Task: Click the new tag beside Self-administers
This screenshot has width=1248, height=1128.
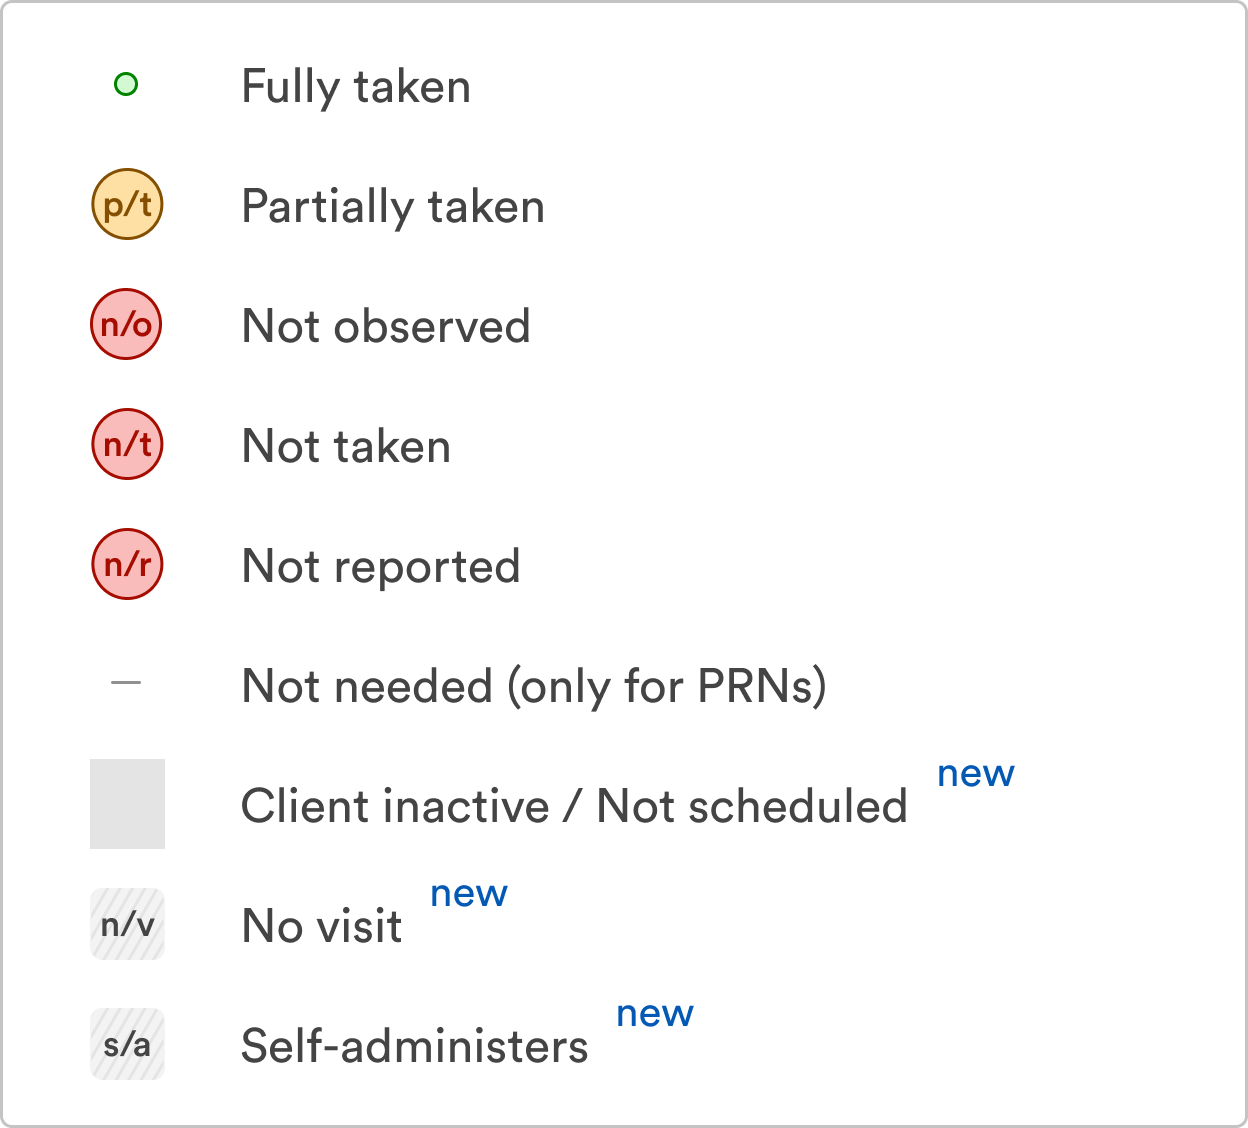Action: pos(655,1014)
